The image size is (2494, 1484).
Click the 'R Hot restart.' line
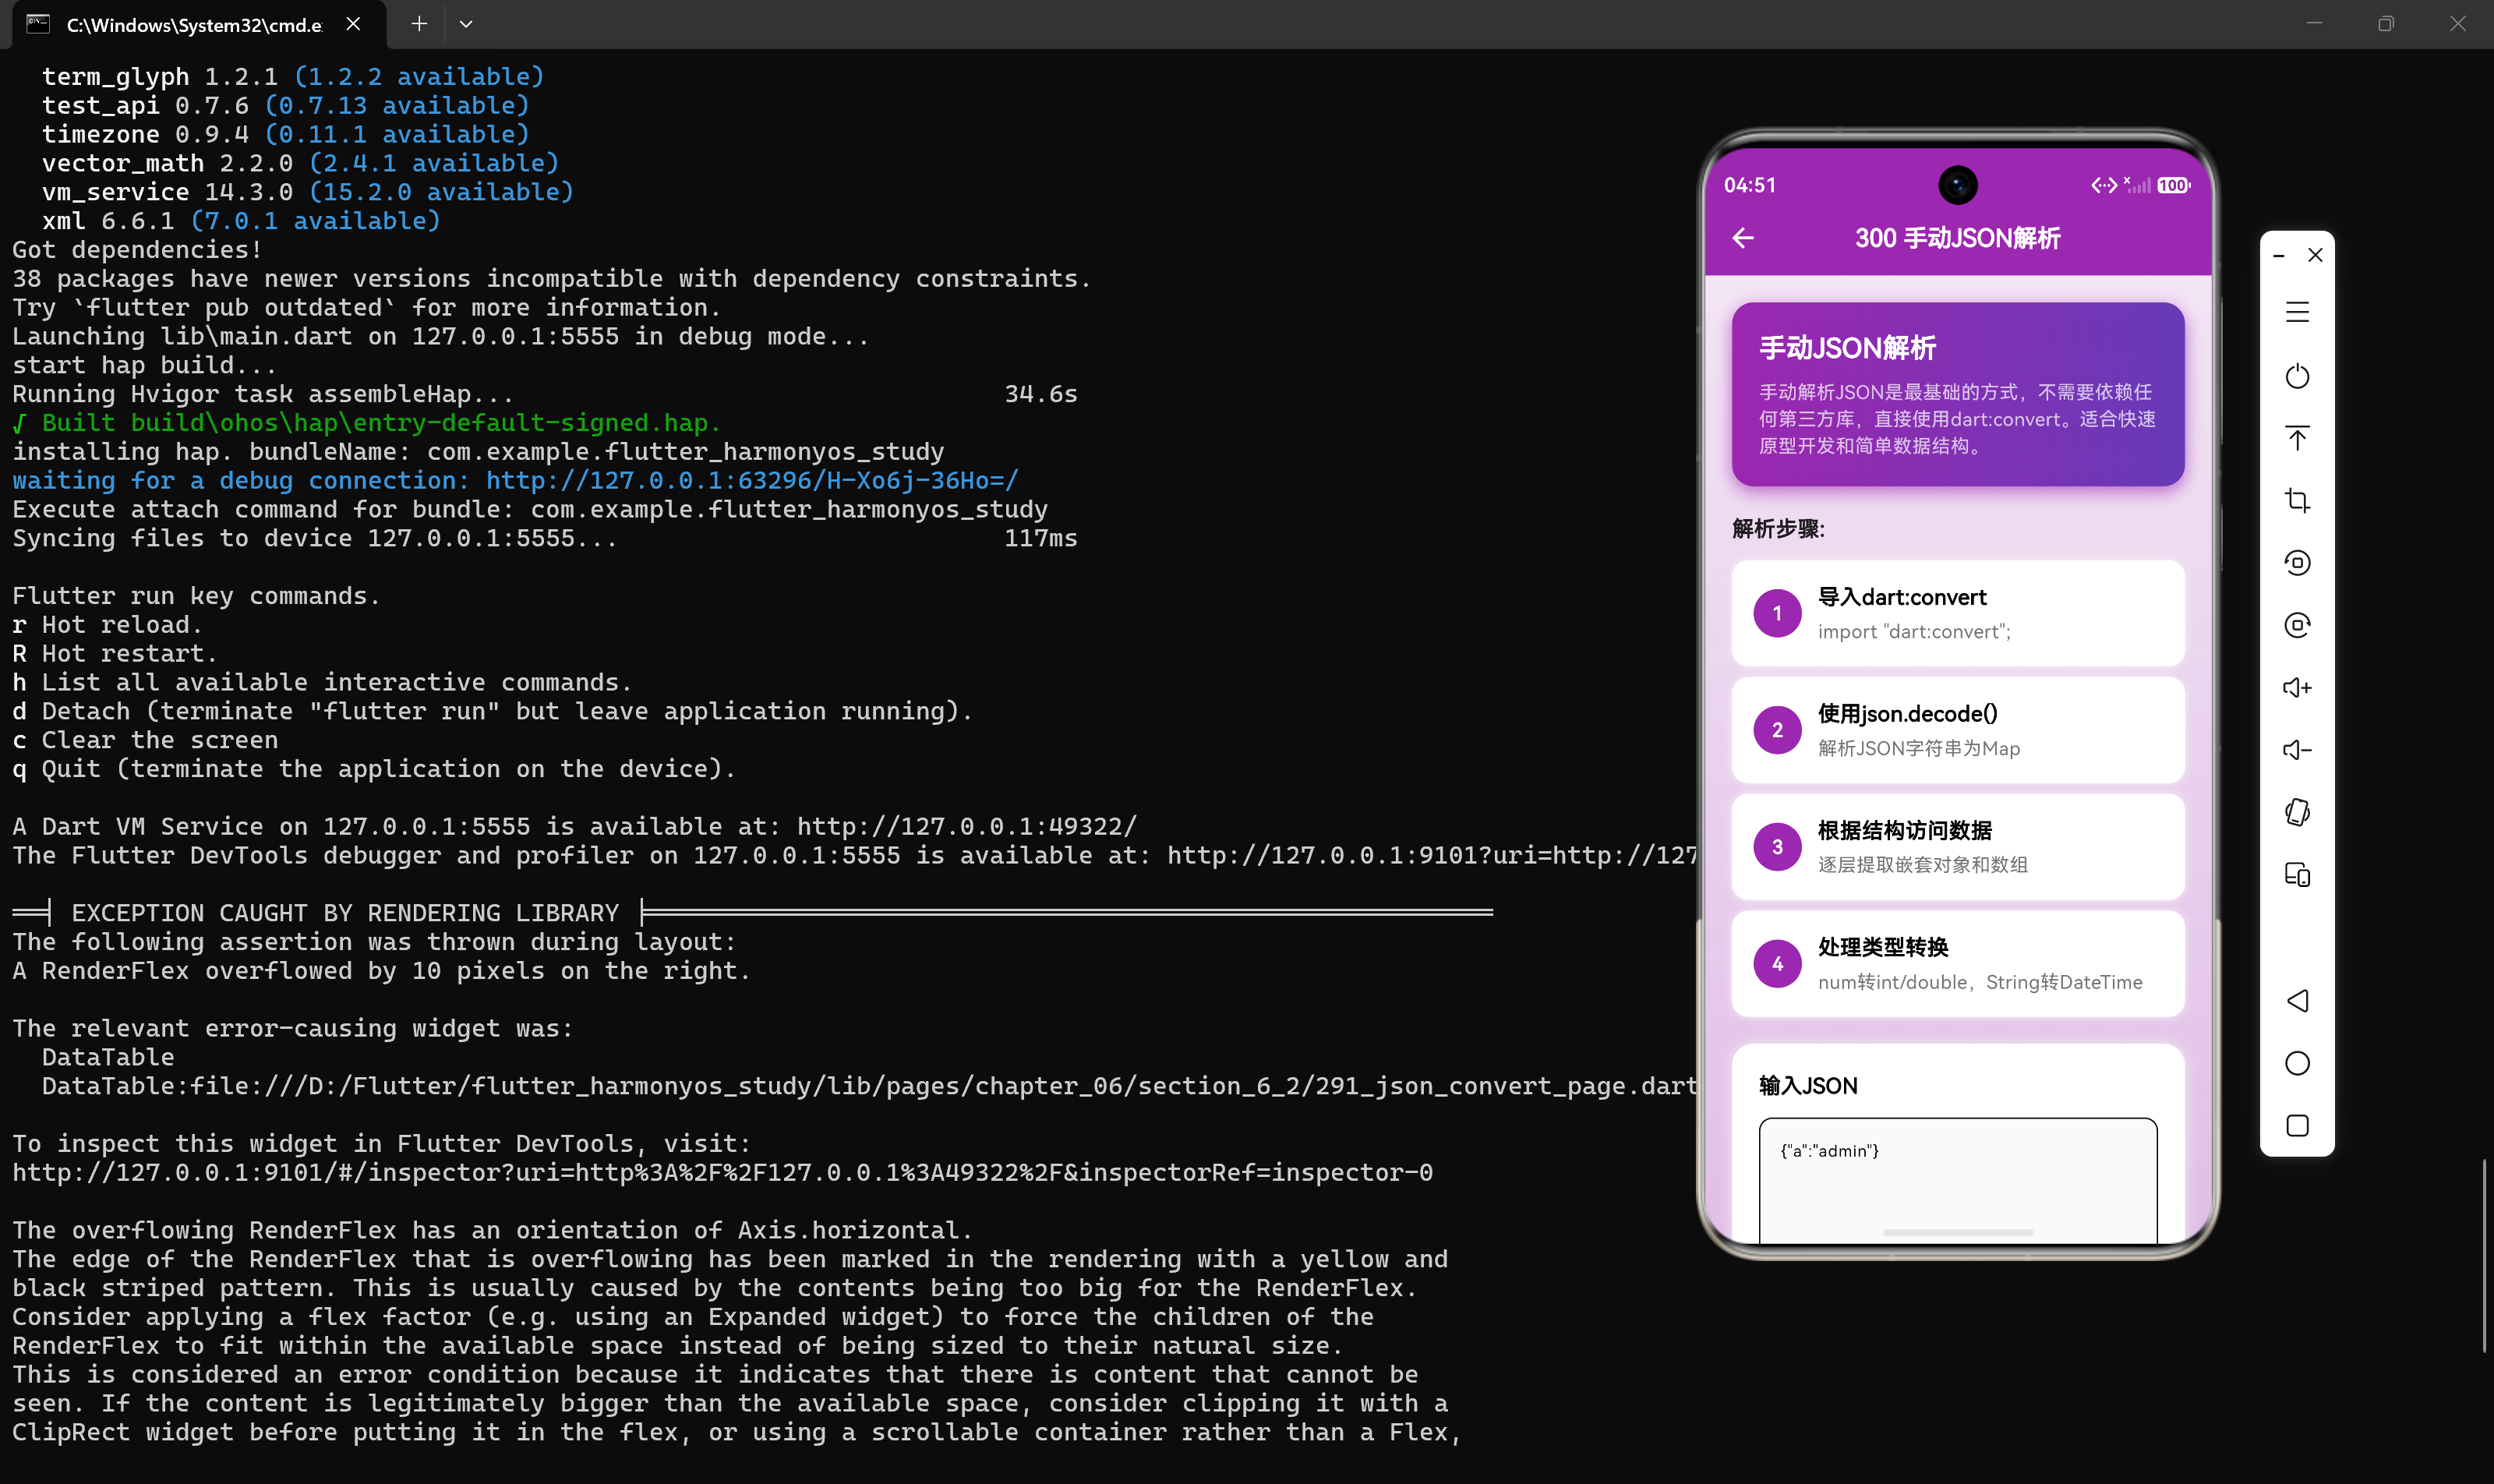tap(115, 654)
